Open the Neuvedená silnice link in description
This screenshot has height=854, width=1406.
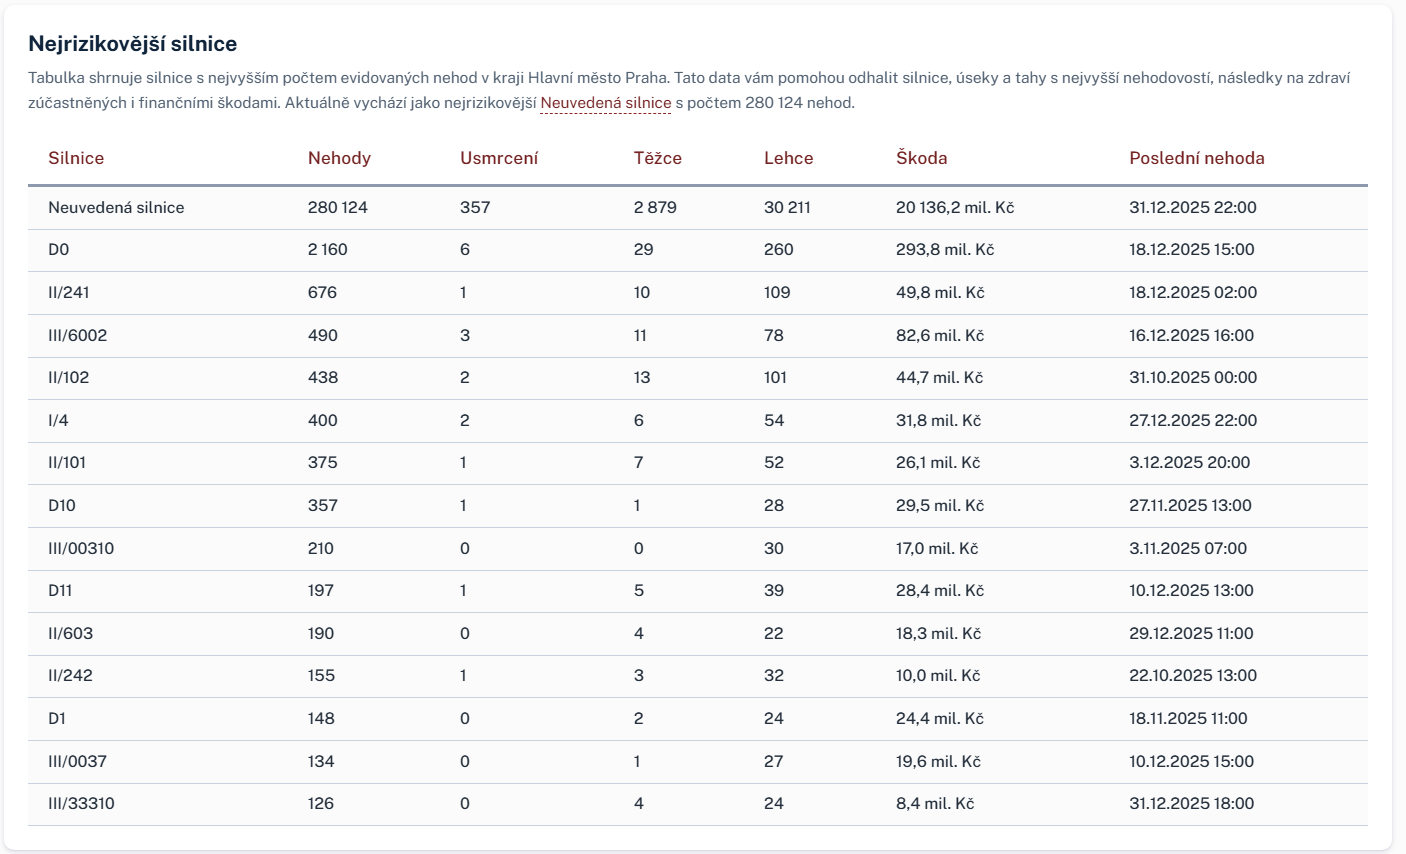[605, 103]
